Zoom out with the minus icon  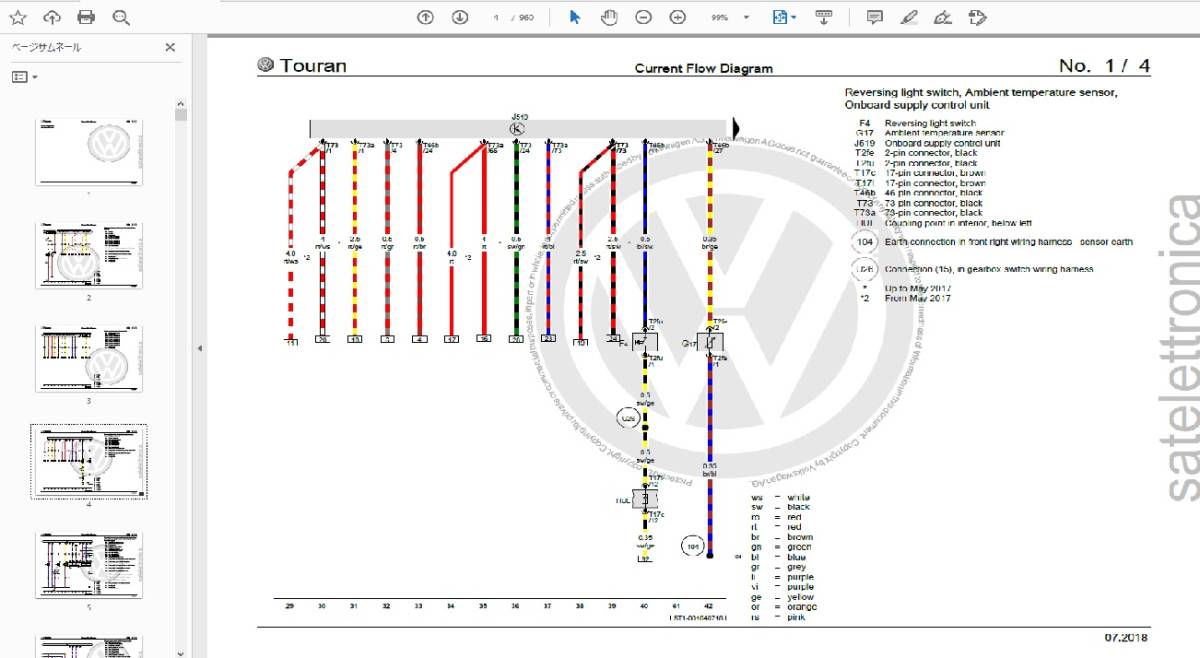tap(644, 17)
